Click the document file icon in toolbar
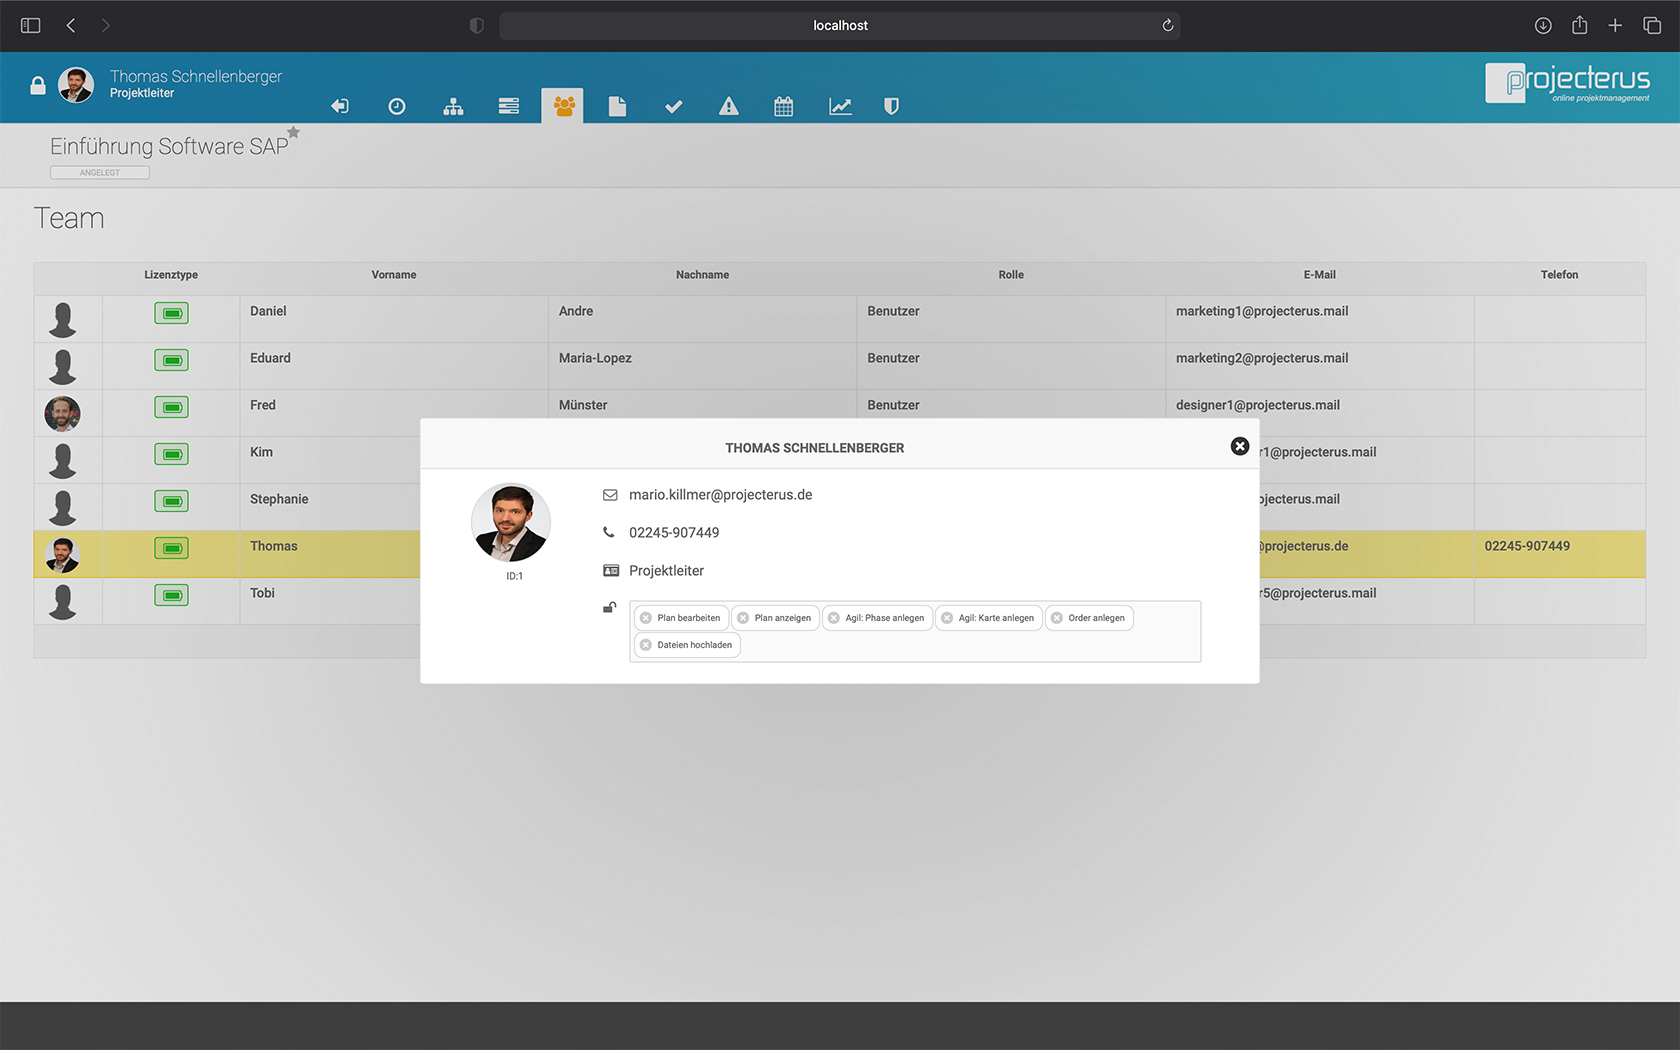The image size is (1680, 1050). click(617, 107)
